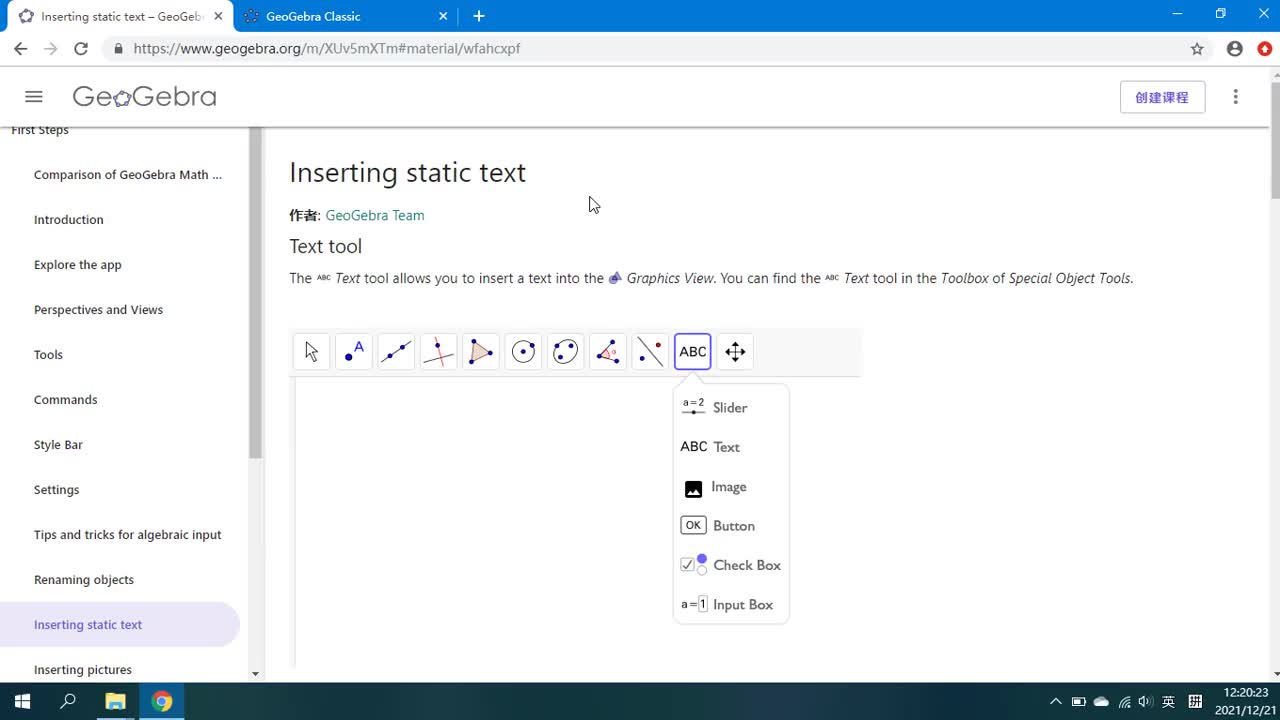Select the Perpendicular Line tool
1280x720 pixels.
(438, 352)
